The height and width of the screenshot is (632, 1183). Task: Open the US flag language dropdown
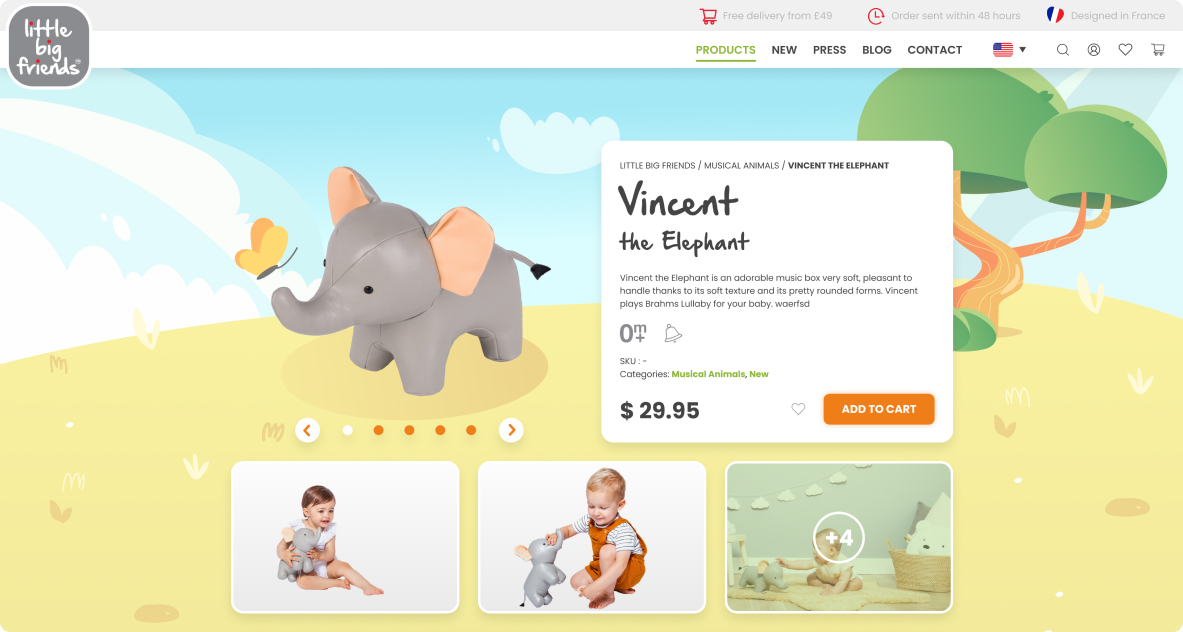point(1003,50)
